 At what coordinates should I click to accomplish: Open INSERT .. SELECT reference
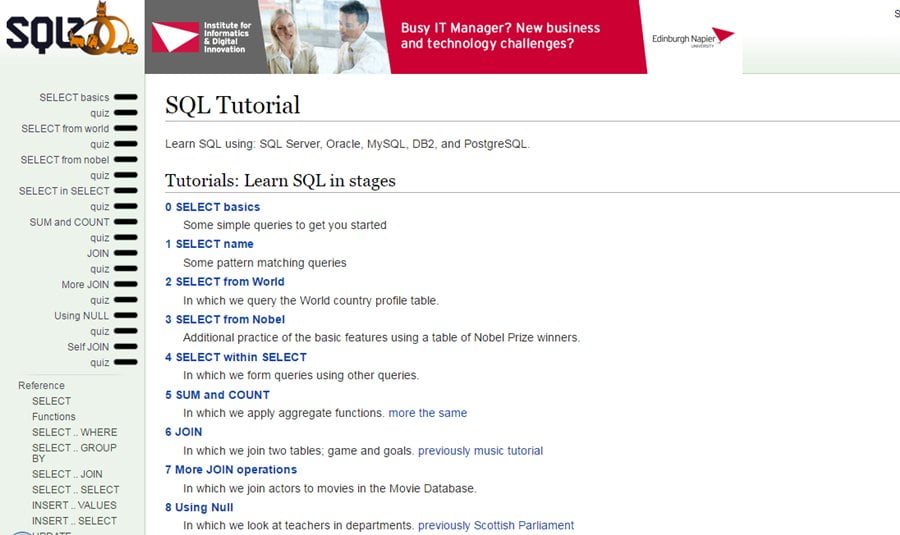pos(75,521)
